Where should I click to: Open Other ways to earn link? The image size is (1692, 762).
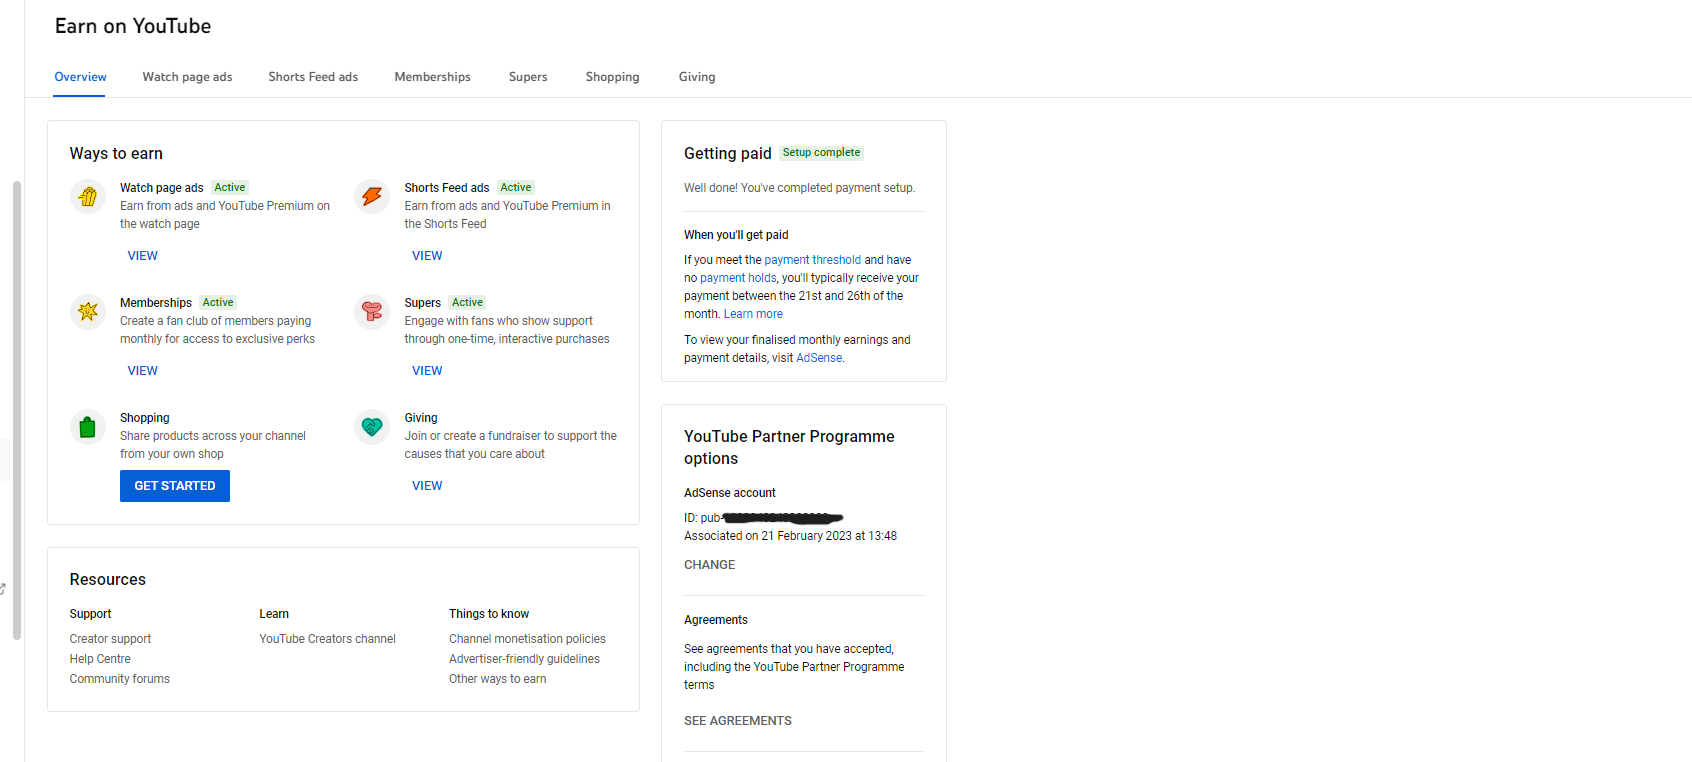pos(497,679)
